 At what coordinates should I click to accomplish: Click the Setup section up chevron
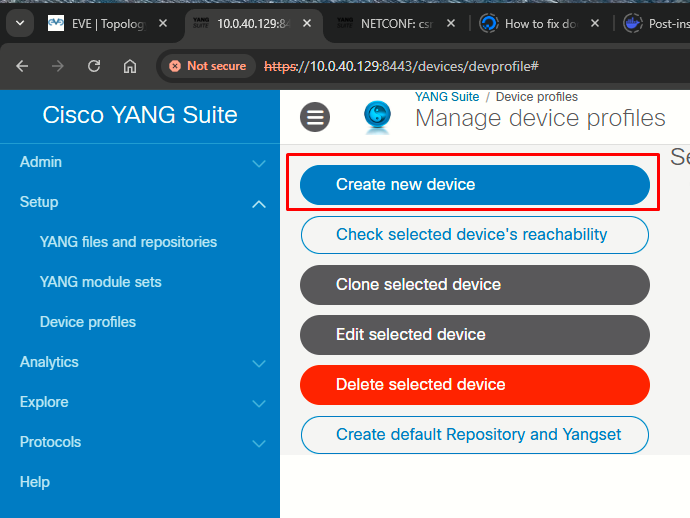click(x=259, y=204)
